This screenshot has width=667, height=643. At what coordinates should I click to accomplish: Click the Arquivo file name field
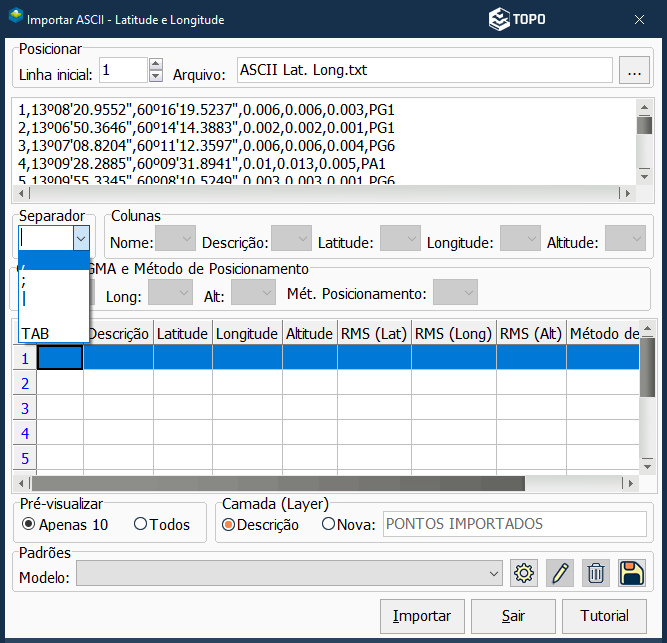424,71
